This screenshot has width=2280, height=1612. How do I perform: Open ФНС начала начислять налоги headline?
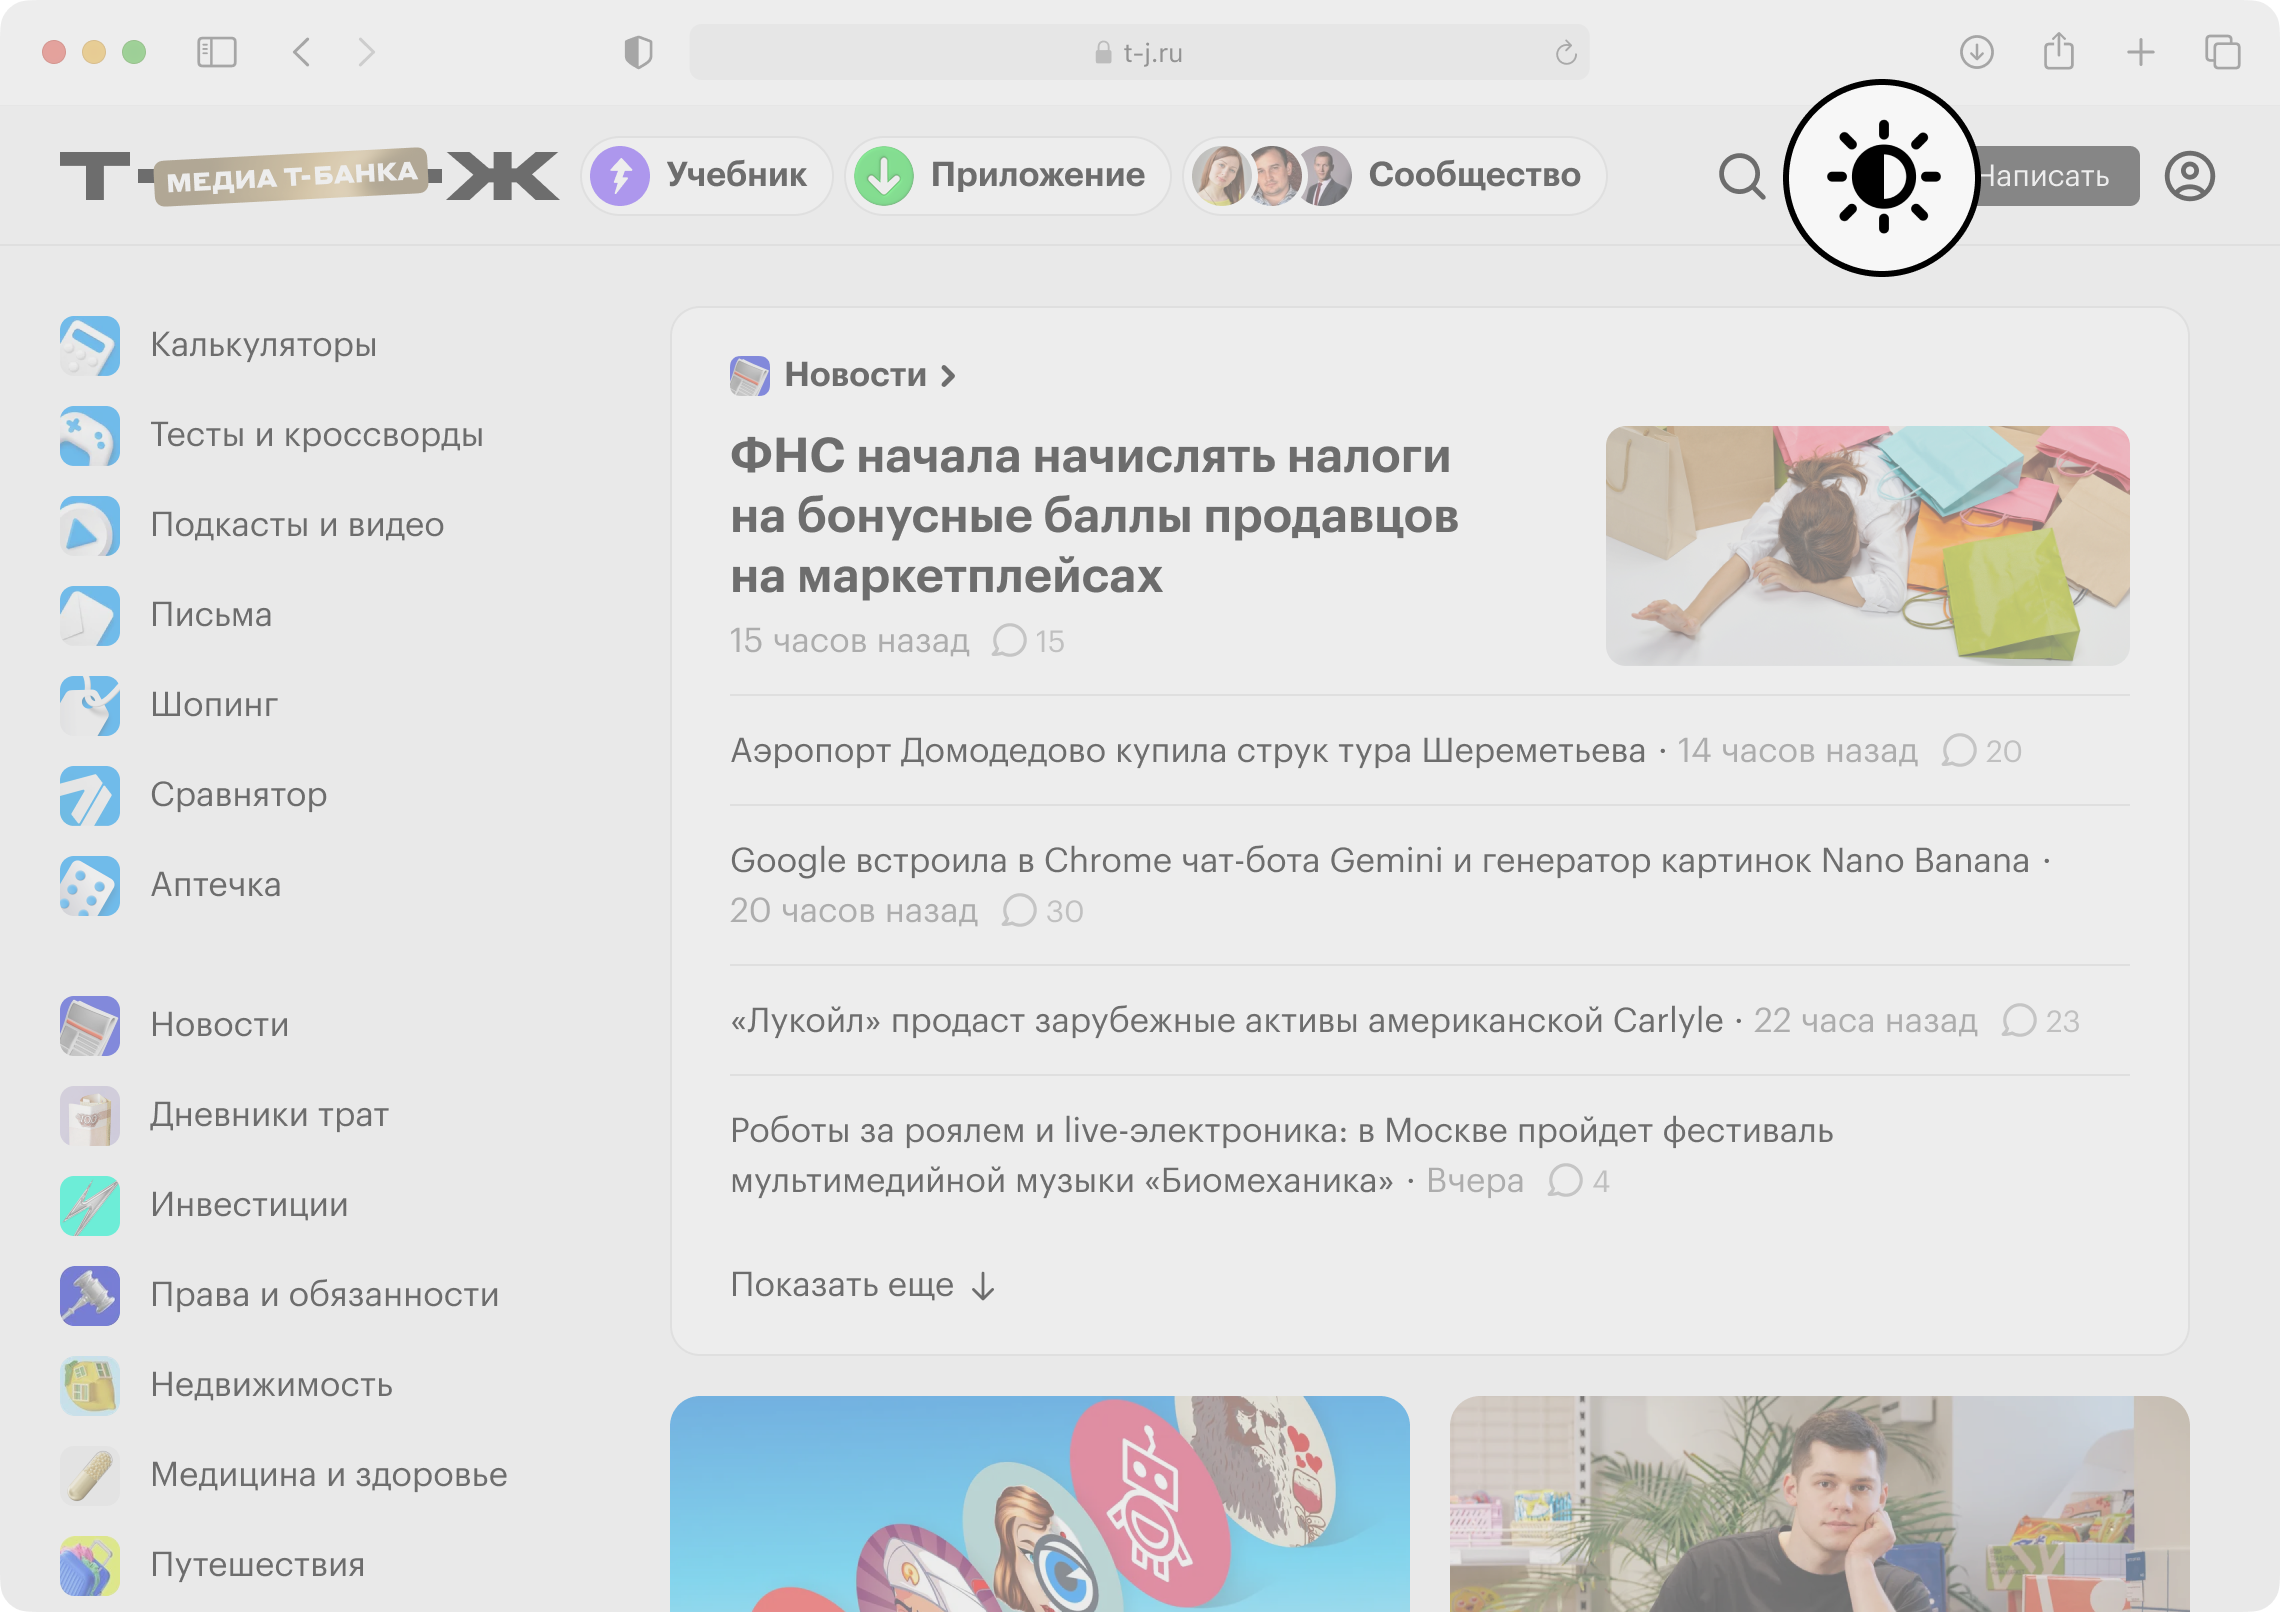[x=1094, y=516]
